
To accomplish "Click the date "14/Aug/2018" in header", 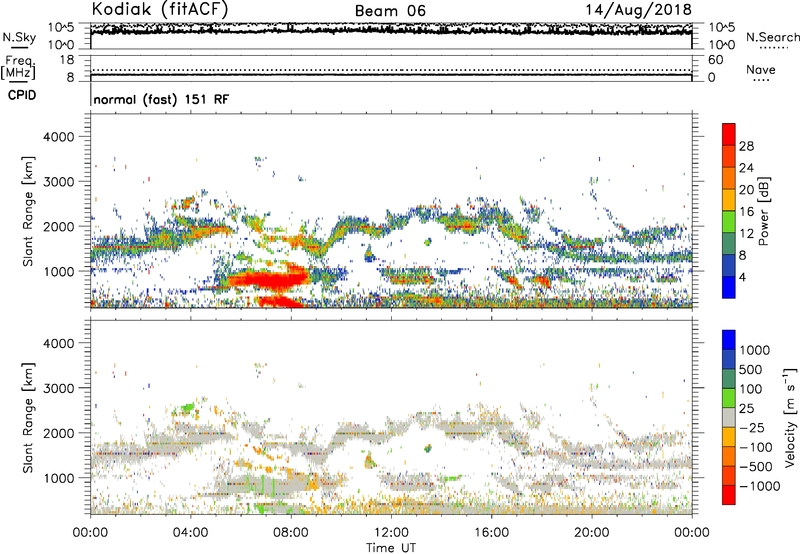I will (x=638, y=10).
